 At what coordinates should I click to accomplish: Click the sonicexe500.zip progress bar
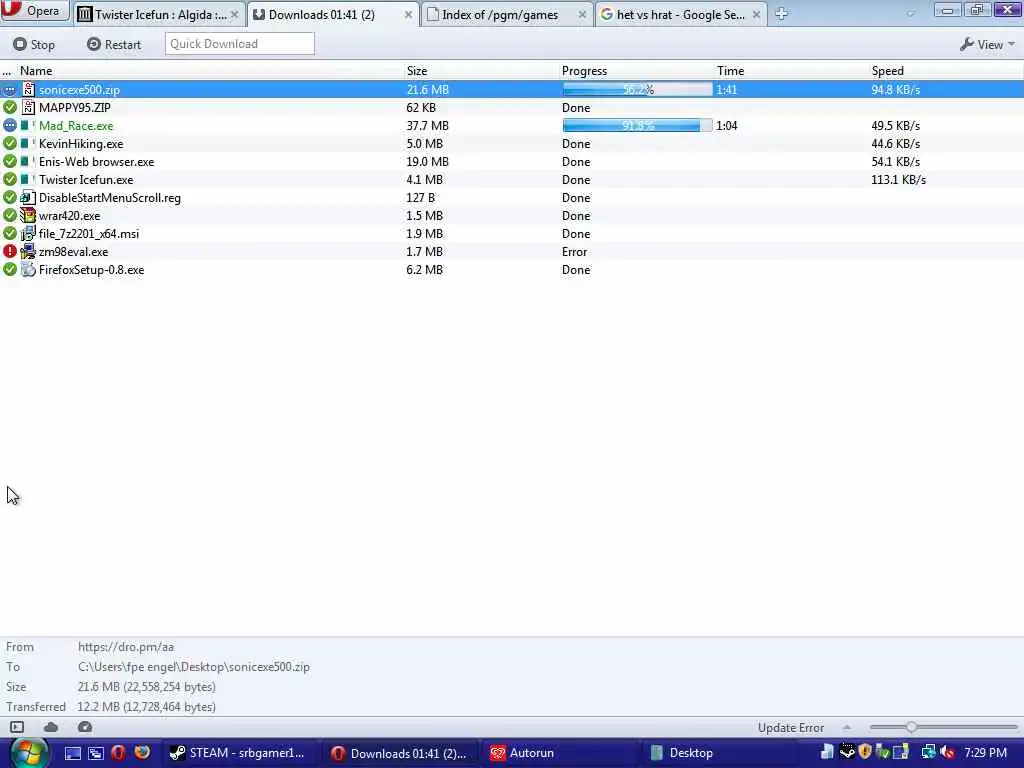click(637, 89)
